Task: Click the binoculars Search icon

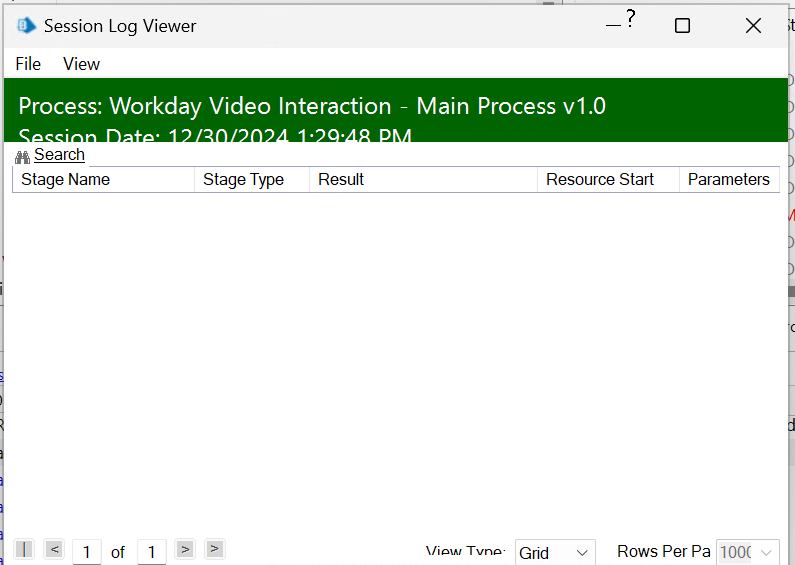Action: (x=23, y=157)
